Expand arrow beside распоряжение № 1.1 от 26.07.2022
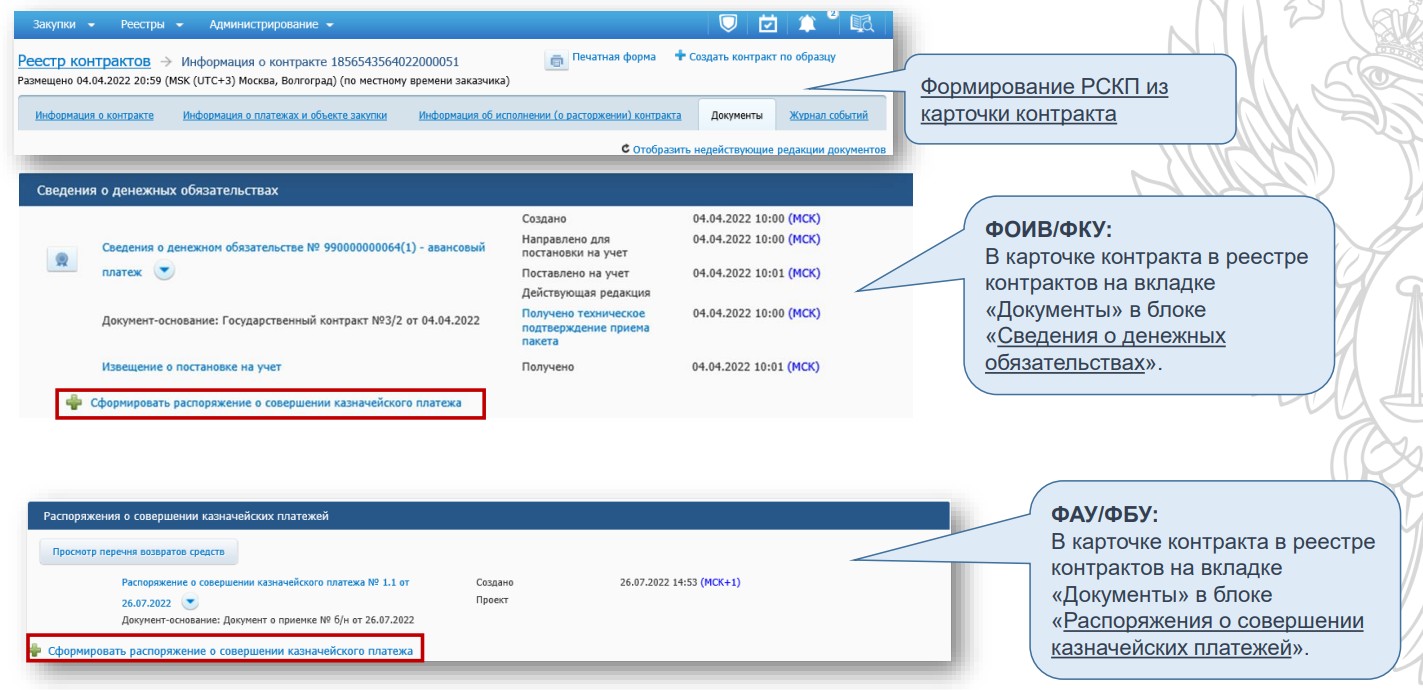The image size is (1423, 690). [190, 603]
